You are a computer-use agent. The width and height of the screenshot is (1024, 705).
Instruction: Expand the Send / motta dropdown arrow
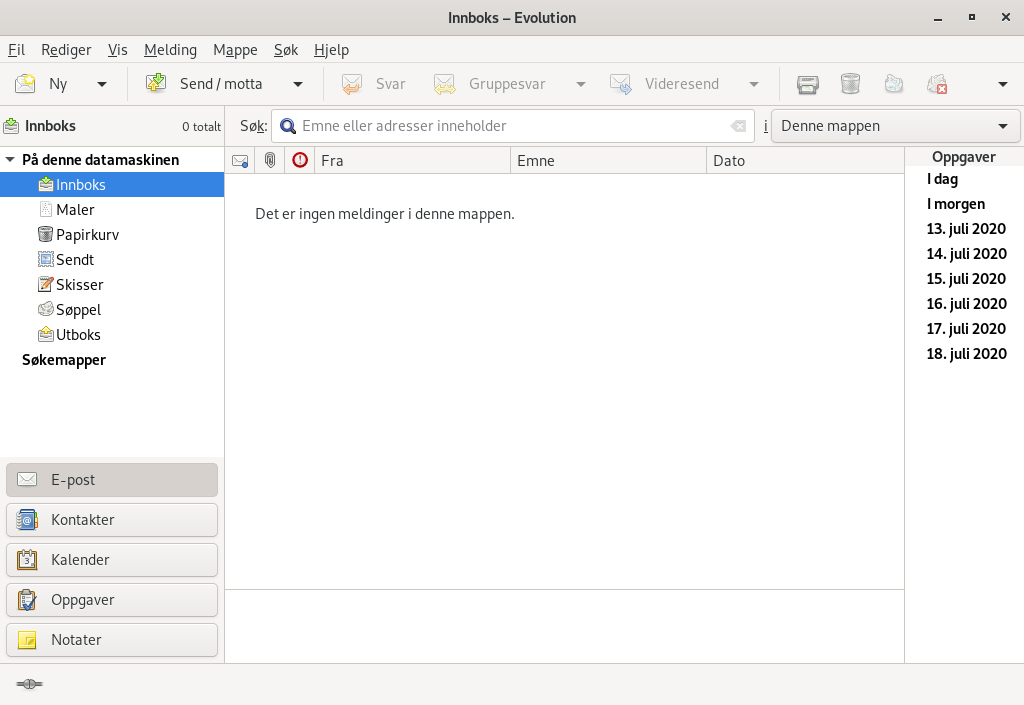pos(298,85)
